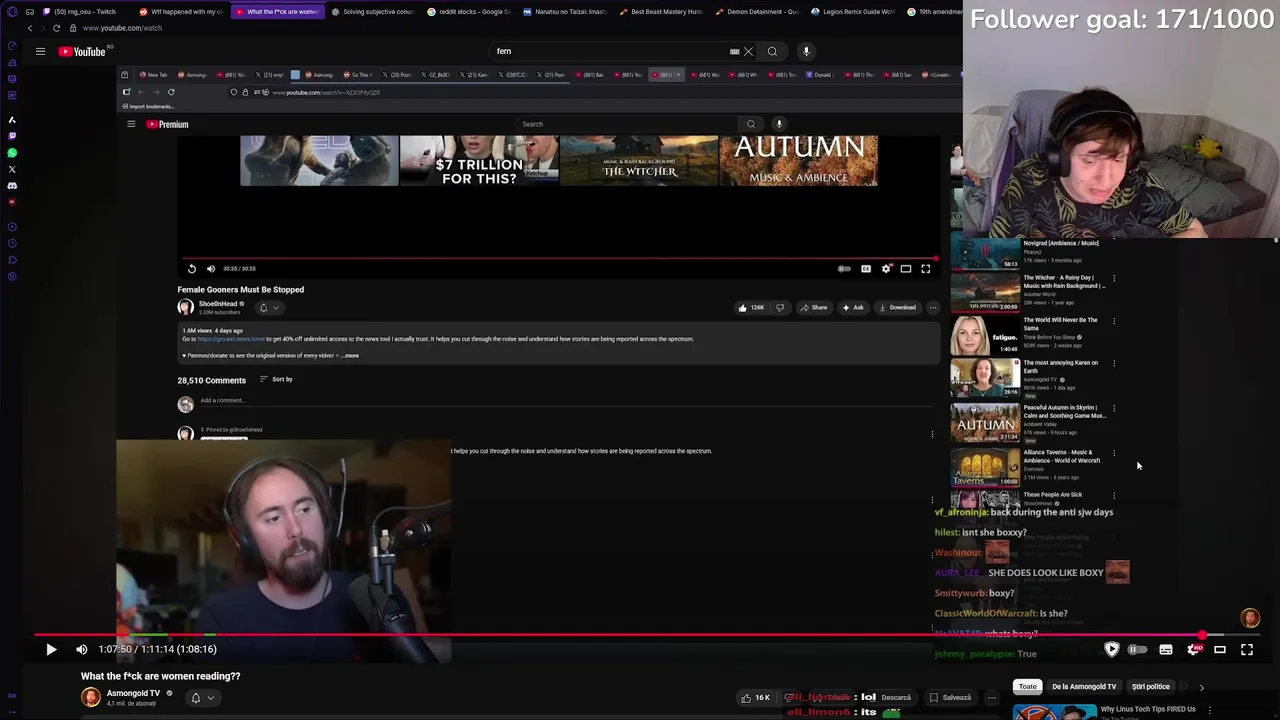Show more filter chips with the chevron

(x=1201, y=687)
